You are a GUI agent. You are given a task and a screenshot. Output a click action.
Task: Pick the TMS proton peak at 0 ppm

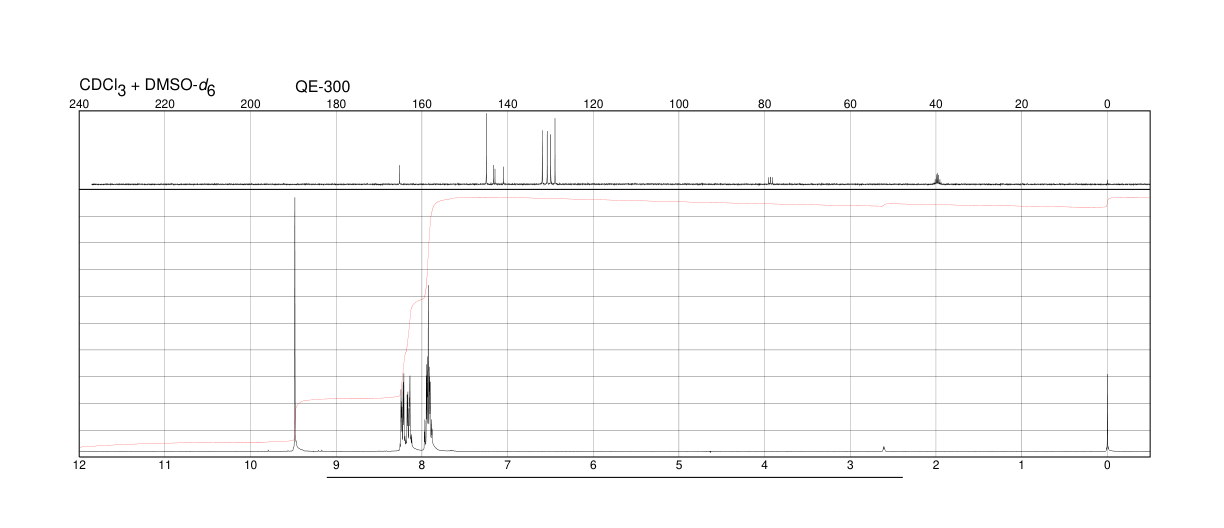click(1107, 412)
